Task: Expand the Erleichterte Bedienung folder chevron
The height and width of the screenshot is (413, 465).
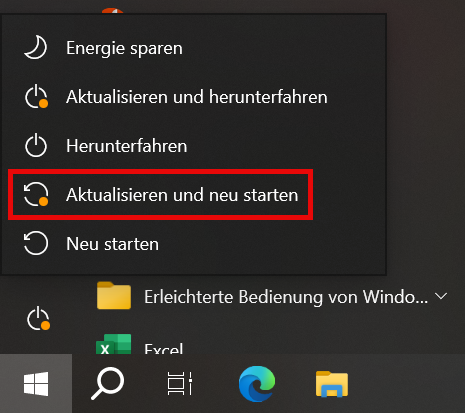Action: click(441, 296)
